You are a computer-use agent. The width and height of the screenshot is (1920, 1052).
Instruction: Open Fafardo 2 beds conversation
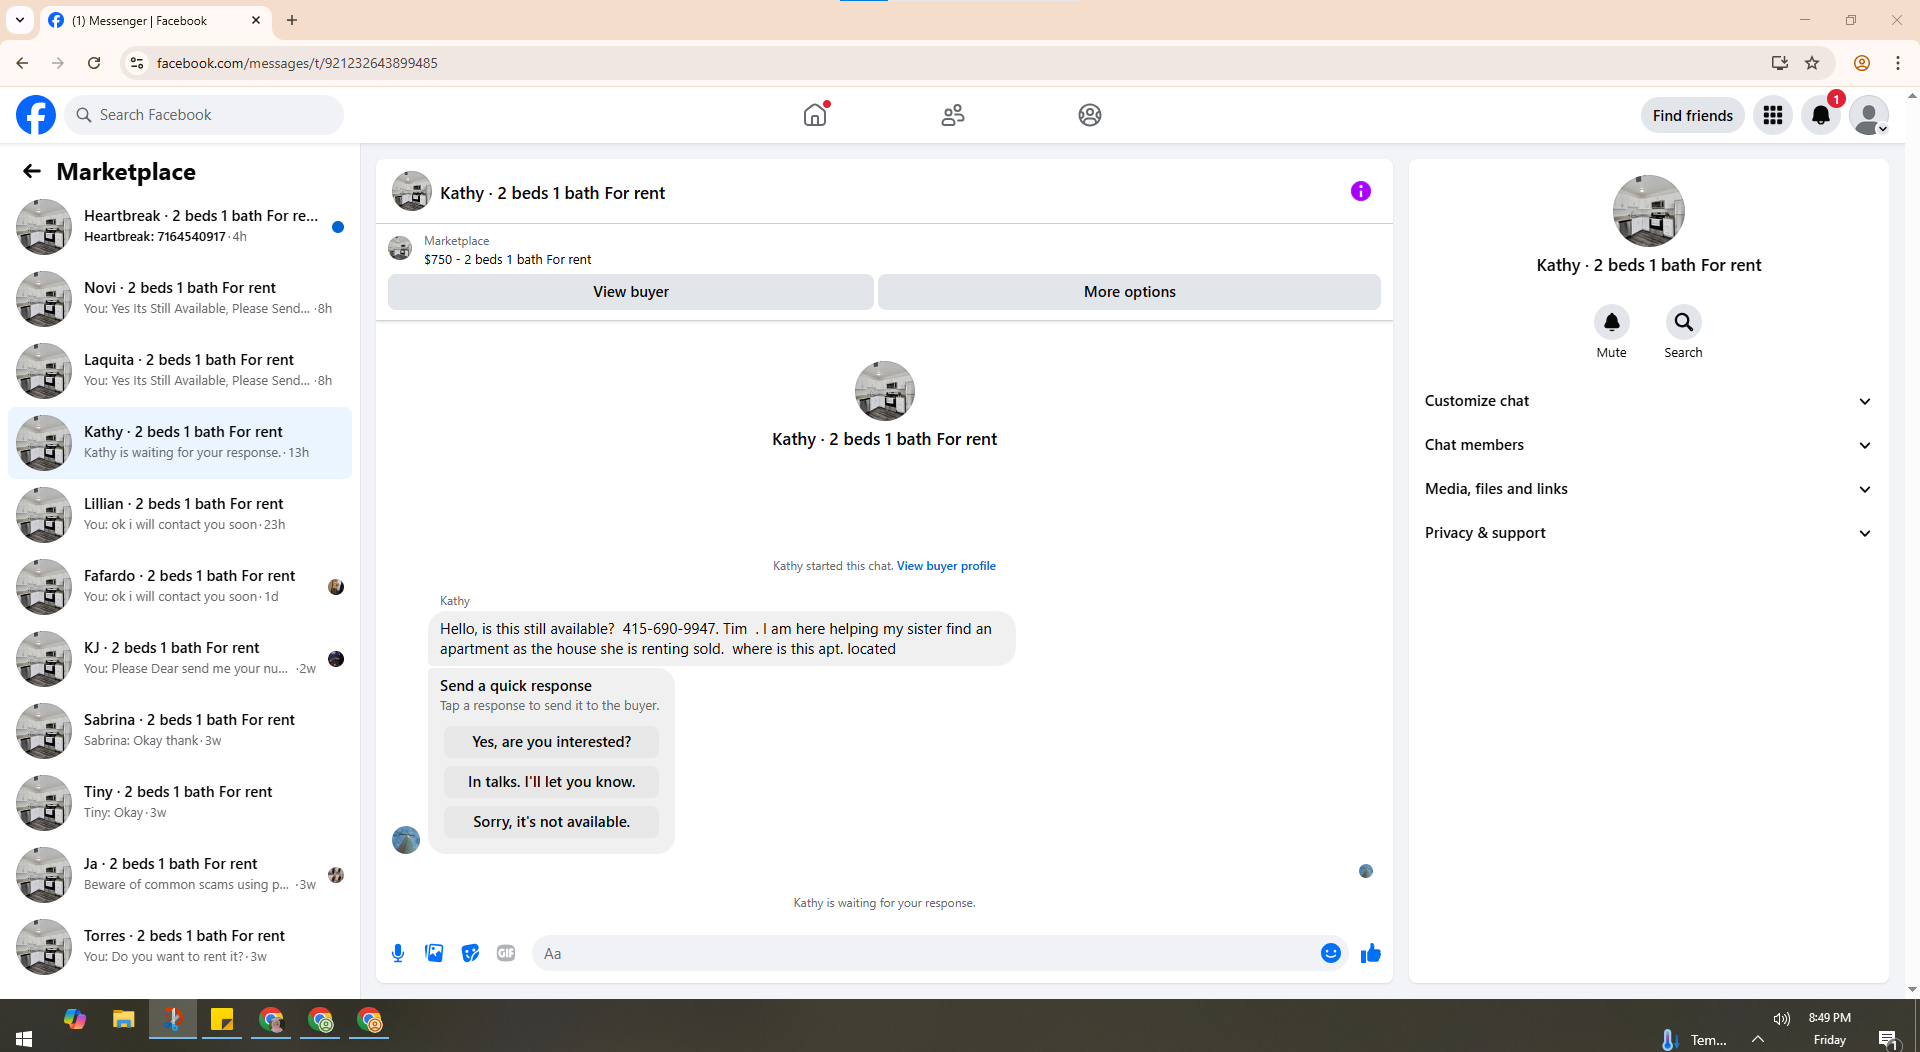pyautogui.click(x=180, y=587)
